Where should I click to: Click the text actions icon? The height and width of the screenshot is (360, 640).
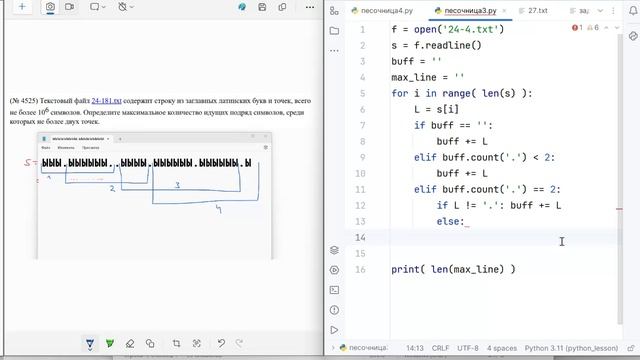coord(197,344)
